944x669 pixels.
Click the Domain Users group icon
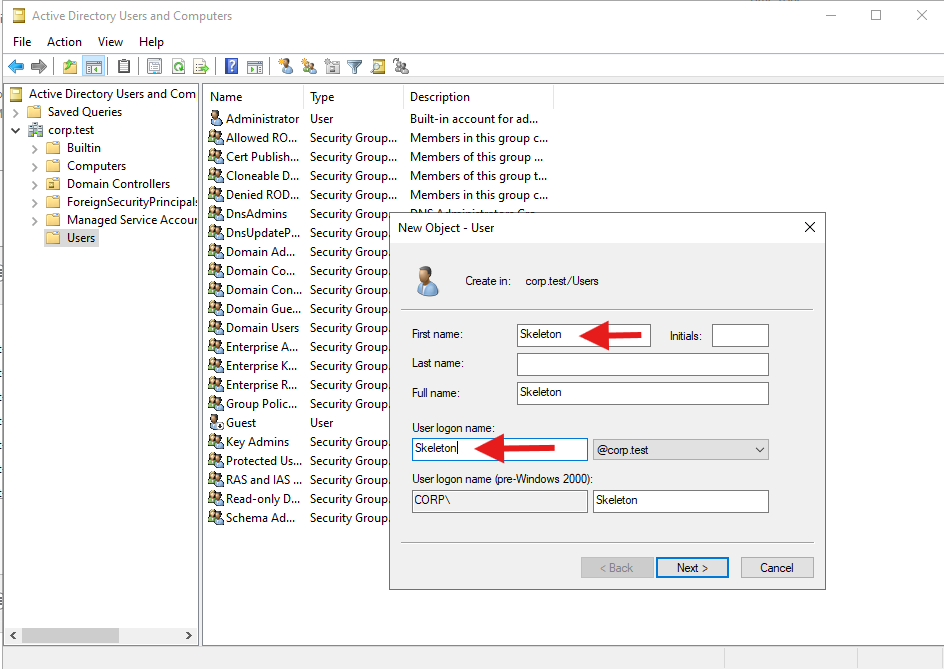pos(216,327)
